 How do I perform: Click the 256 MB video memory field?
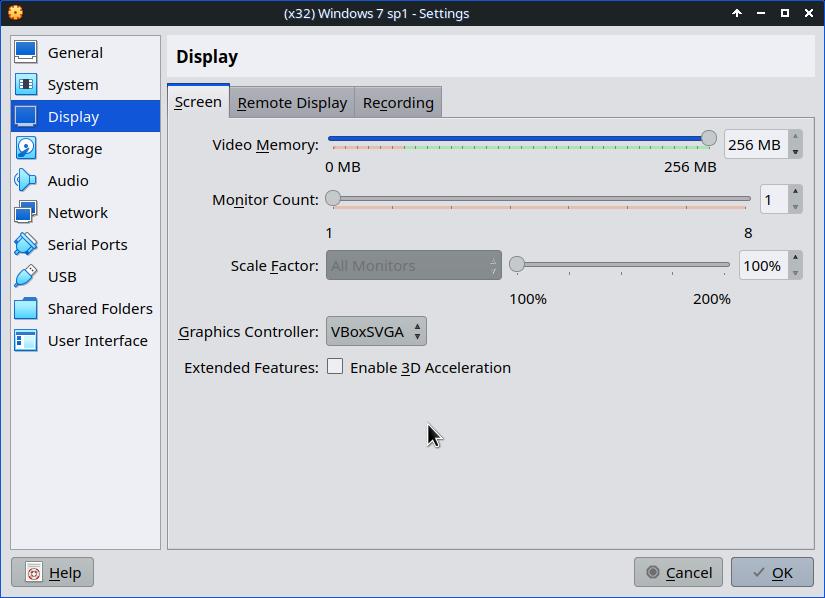tap(756, 145)
